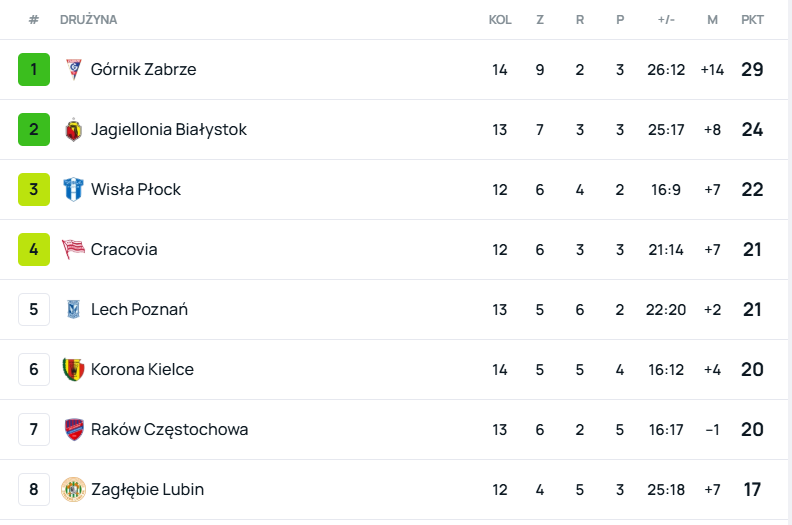
Task: Click the white position 8 badge
Action: (x=34, y=490)
